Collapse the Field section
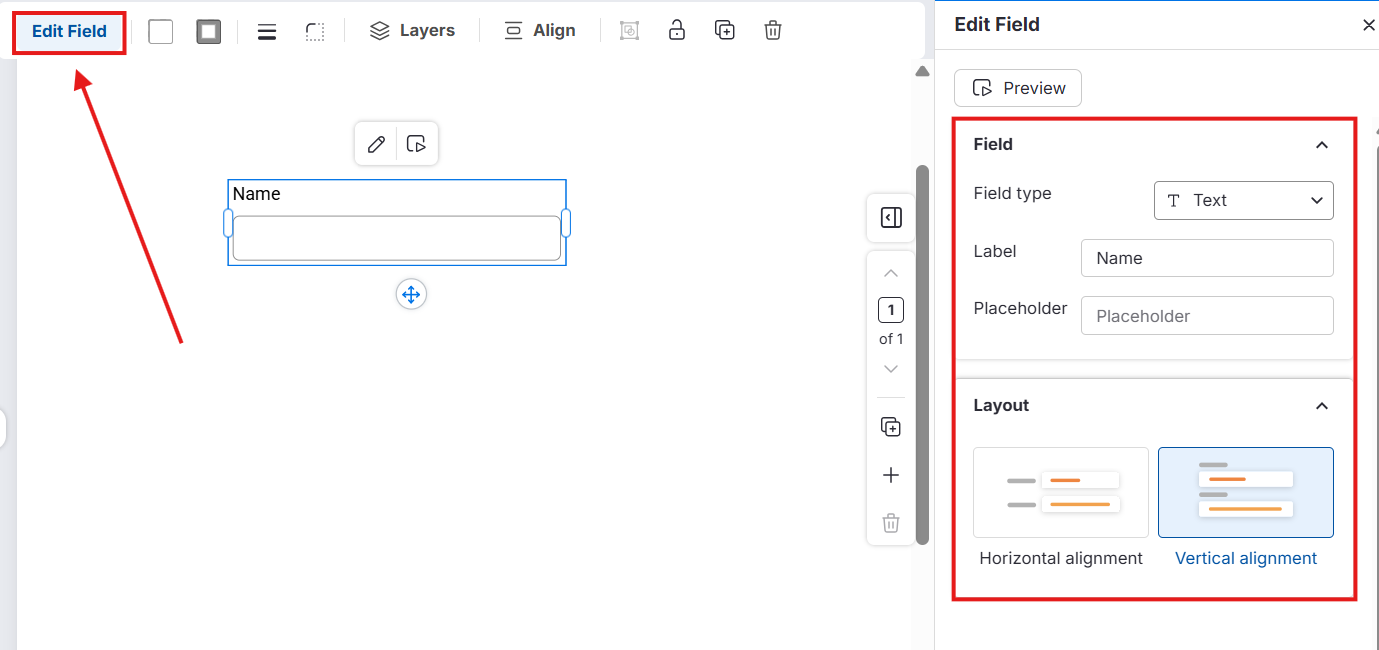Viewport: 1379px width, 650px height. 1322,144
